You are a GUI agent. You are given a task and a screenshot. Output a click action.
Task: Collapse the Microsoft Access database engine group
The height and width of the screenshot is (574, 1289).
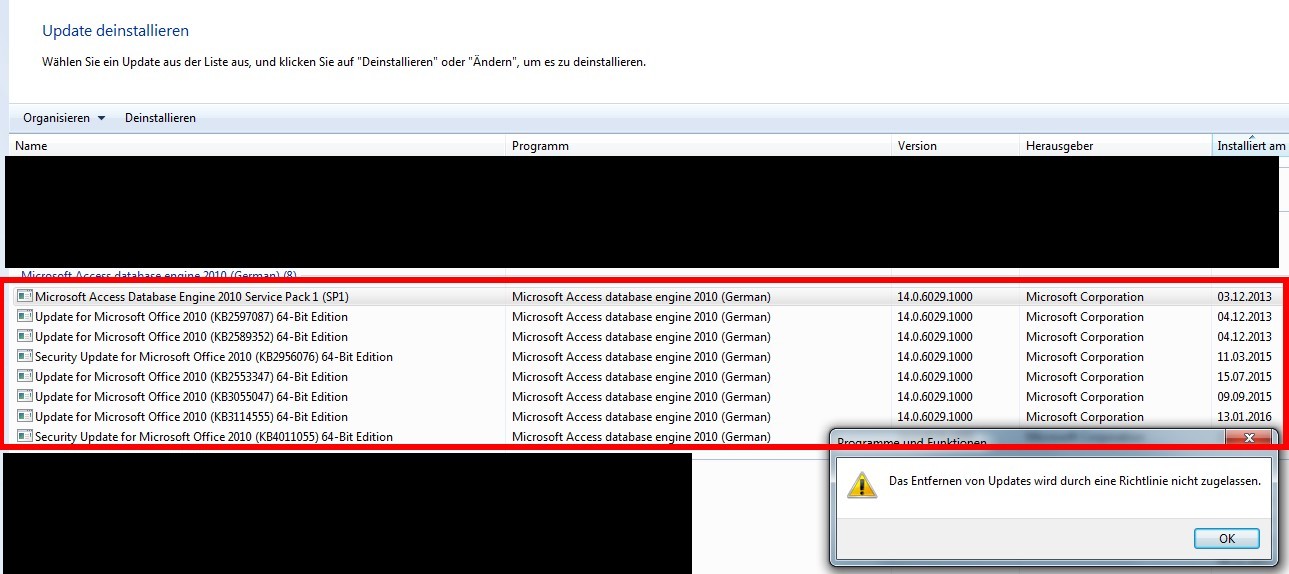point(159,275)
